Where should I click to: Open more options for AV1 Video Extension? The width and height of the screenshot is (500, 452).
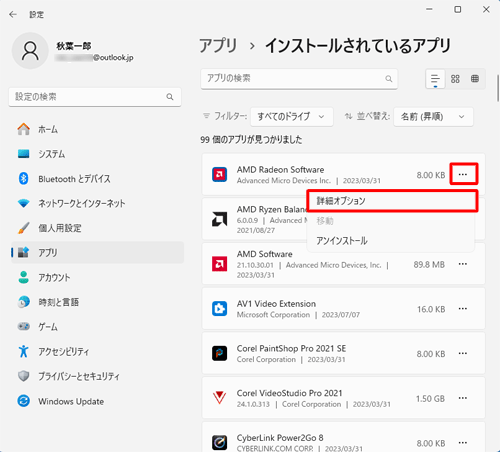[x=463, y=309]
